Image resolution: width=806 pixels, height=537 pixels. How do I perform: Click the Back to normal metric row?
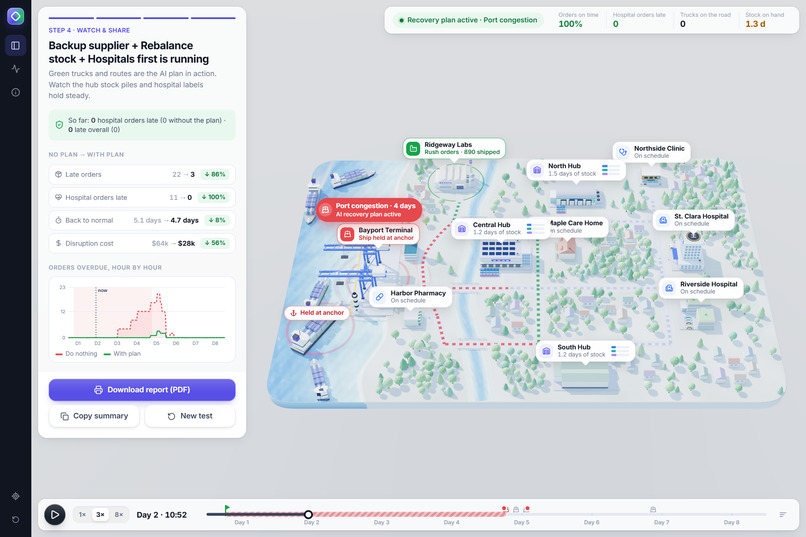pos(142,220)
